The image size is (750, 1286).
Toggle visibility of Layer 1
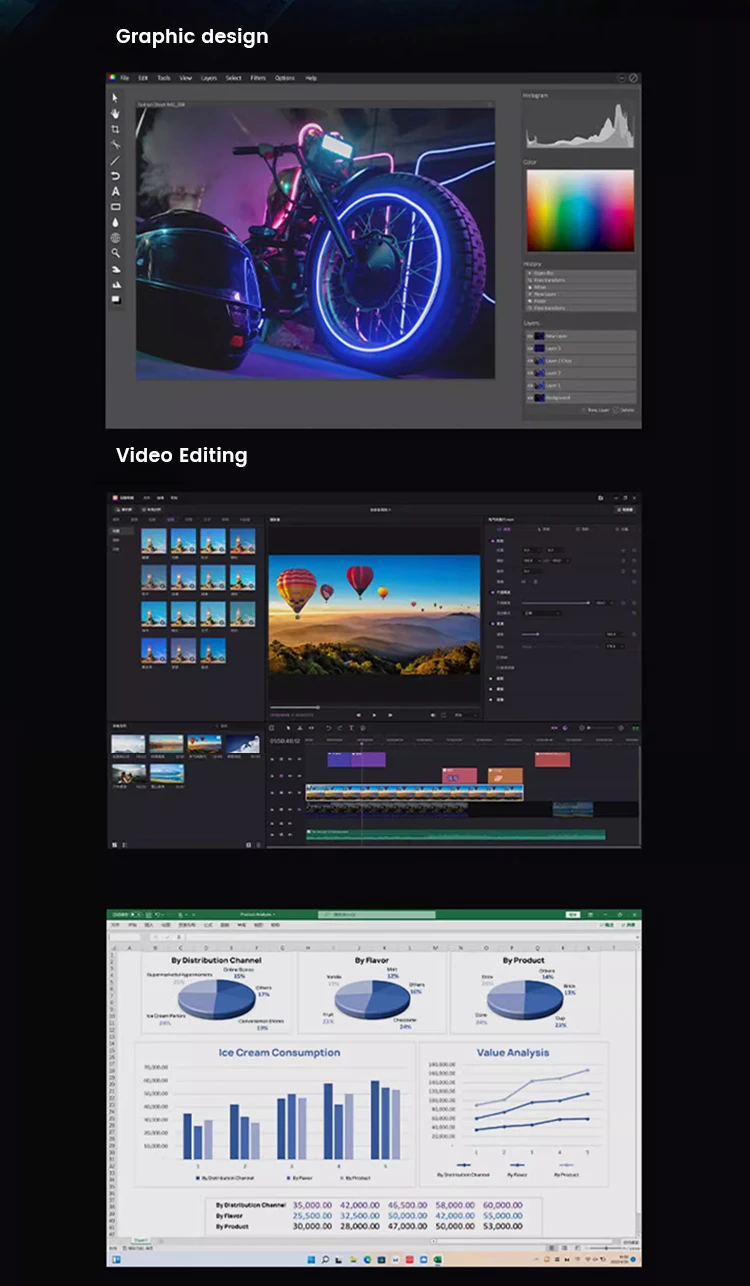(x=530, y=385)
